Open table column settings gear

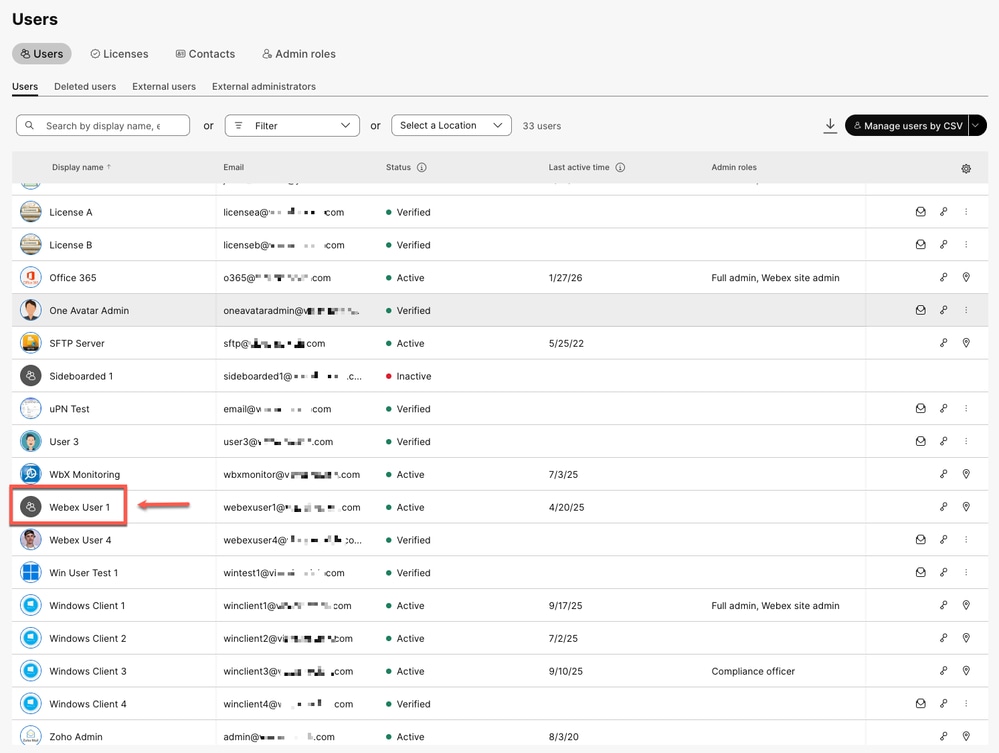[966, 168]
